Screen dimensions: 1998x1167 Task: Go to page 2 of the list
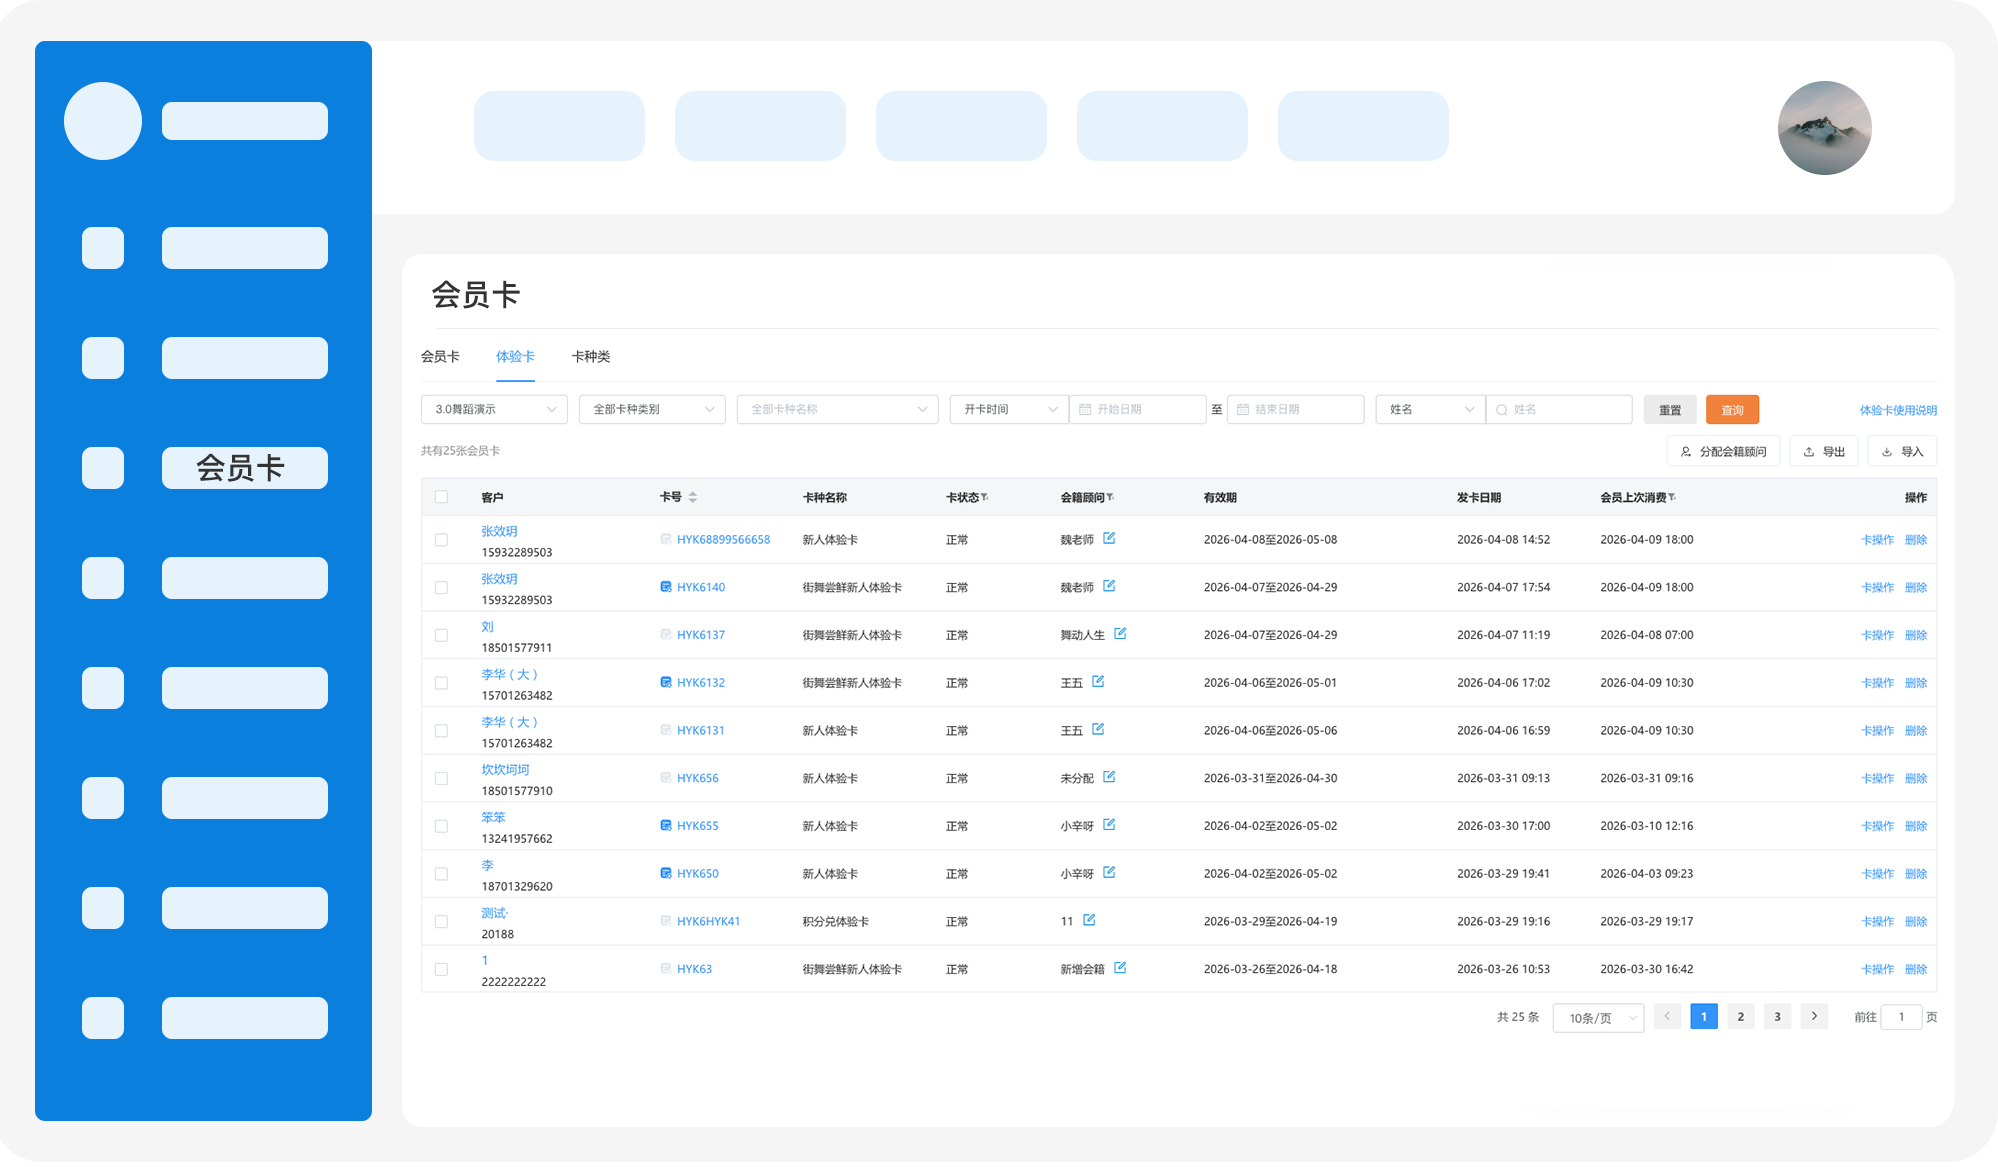[1741, 1017]
